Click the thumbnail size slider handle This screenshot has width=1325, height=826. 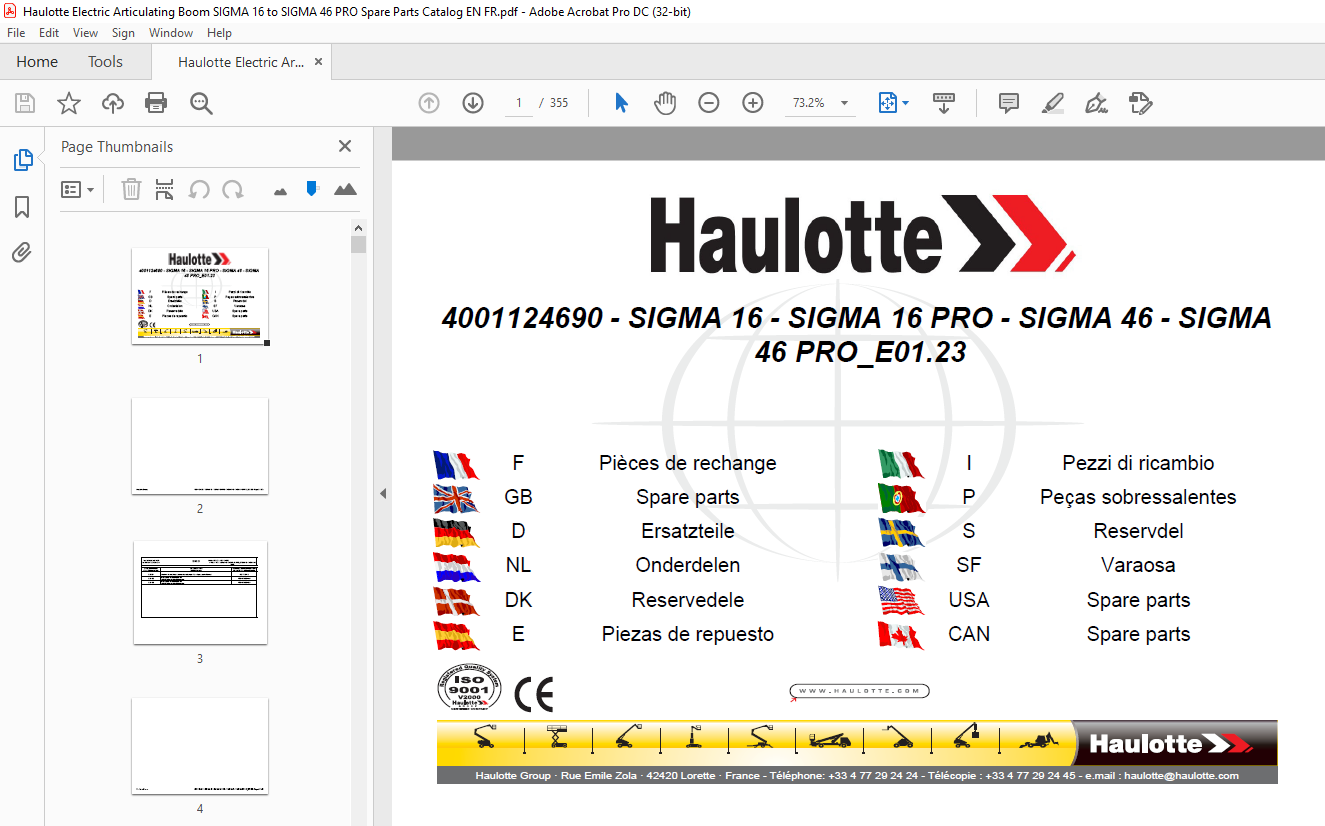click(x=312, y=189)
